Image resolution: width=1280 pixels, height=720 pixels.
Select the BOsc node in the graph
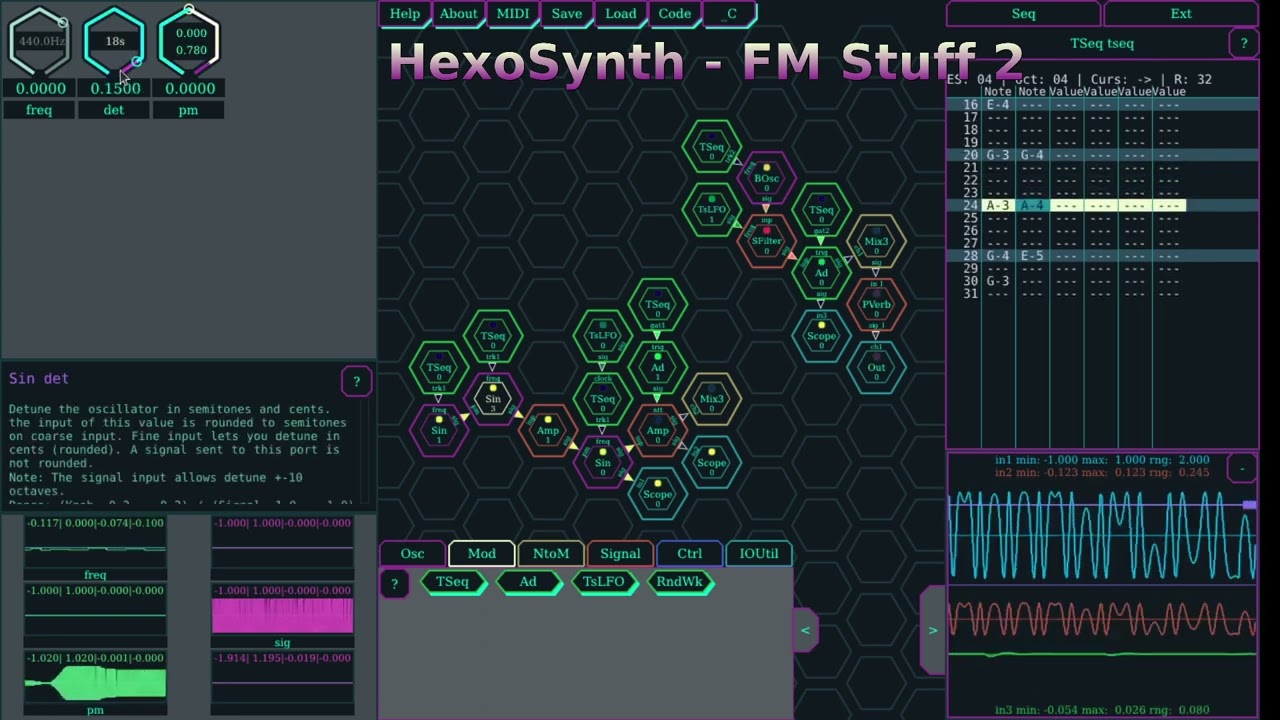[x=767, y=178]
